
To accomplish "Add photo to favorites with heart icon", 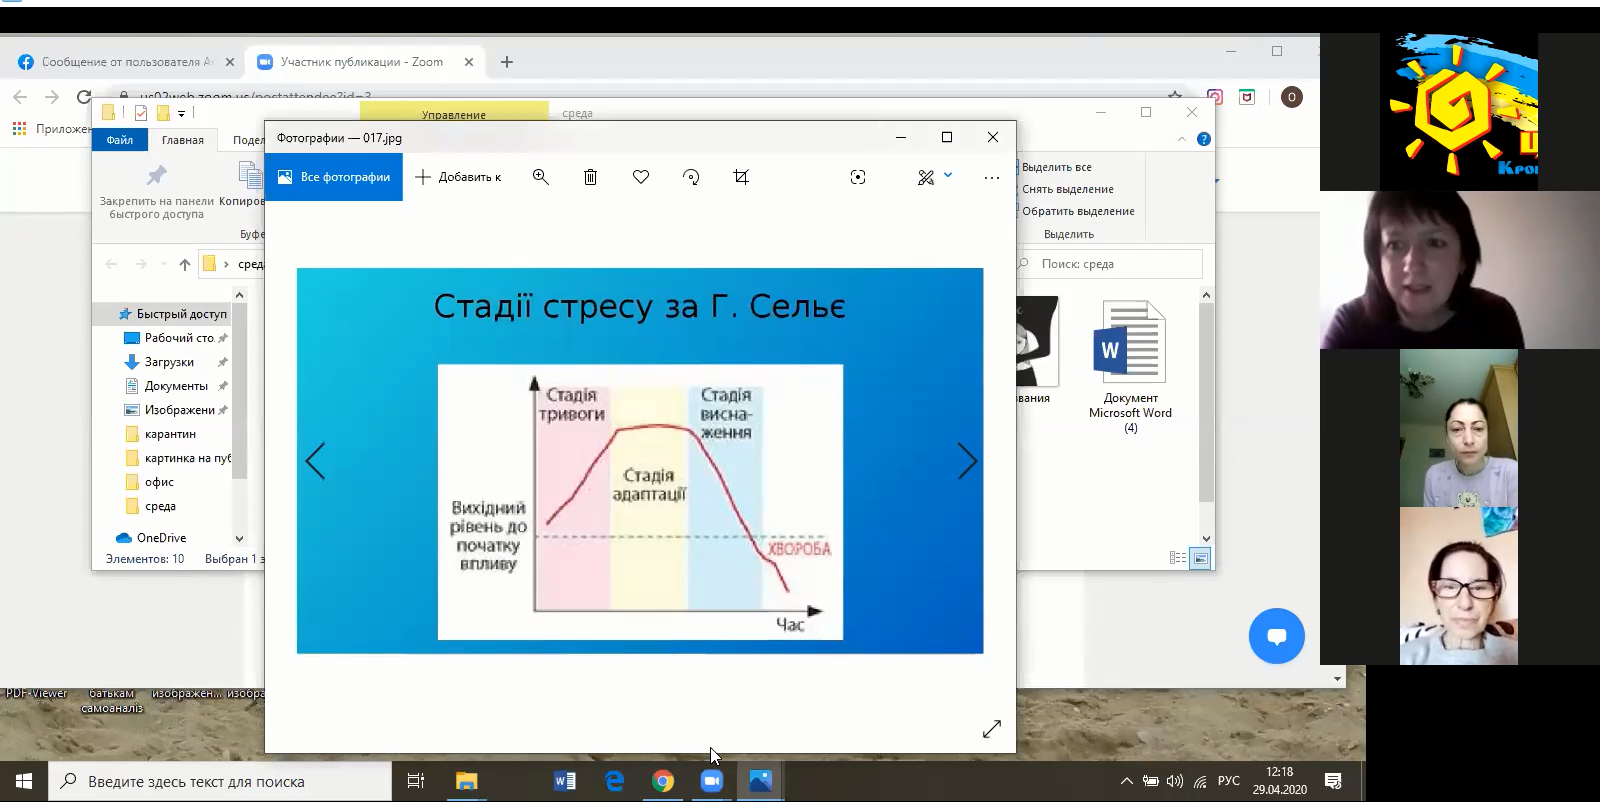I will tap(641, 177).
